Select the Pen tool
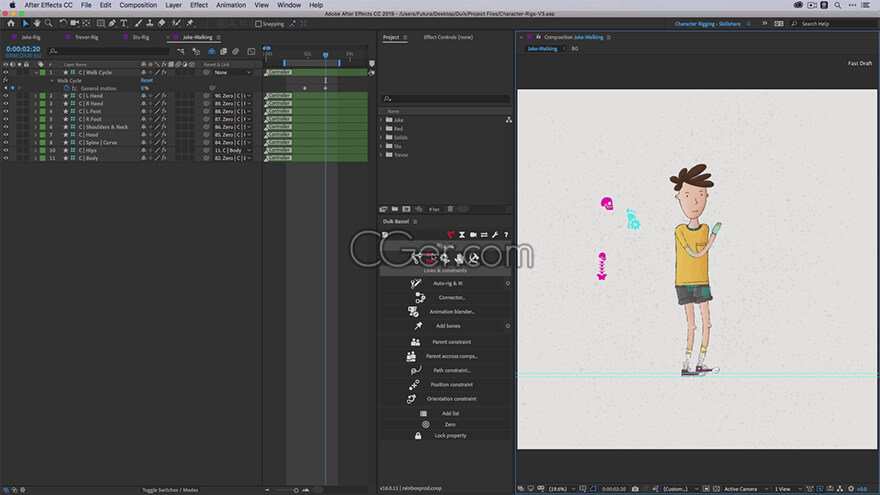This screenshot has width=880, height=495. pyautogui.click(x=112, y=24)
